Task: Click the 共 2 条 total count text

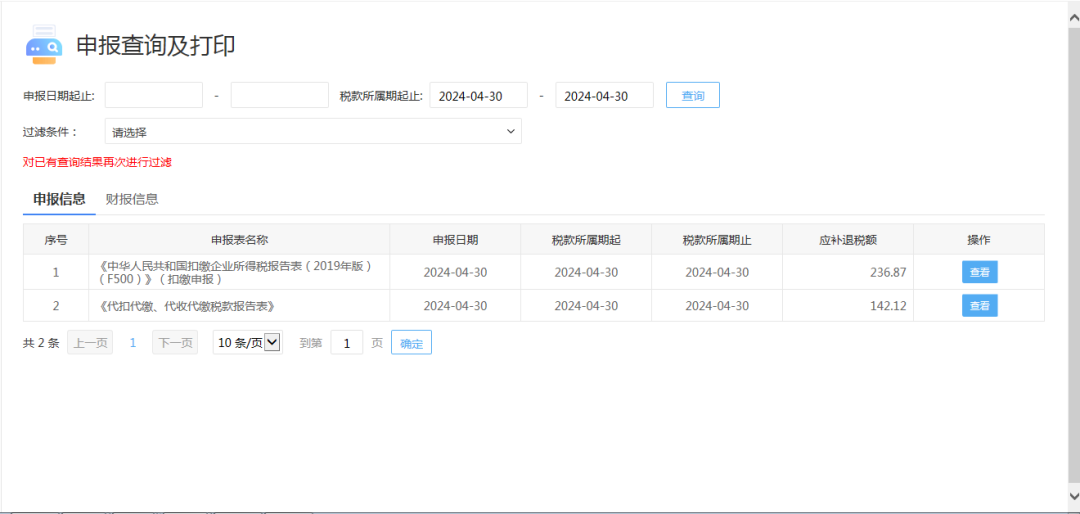Action: tap(41, 342)
